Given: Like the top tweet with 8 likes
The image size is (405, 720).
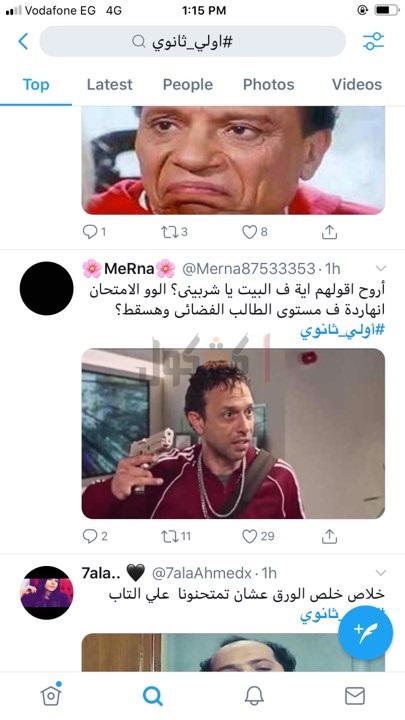Looking at the screenshot, I should 255,232.
